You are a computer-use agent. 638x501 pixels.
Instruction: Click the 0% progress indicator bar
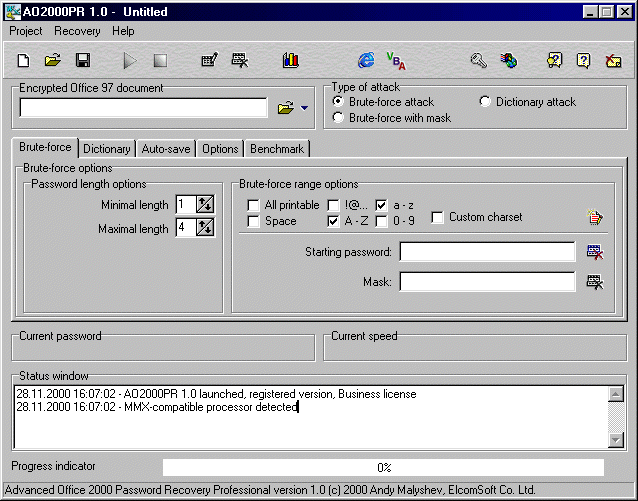383,468
